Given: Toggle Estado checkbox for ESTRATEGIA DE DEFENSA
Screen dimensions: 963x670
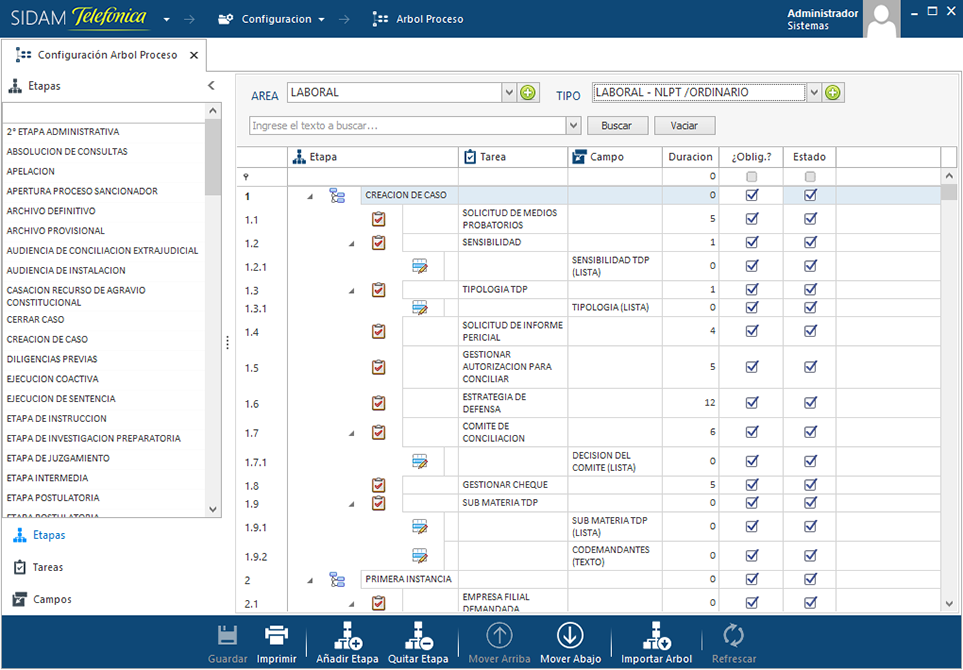Looking at the screenshot, I should pos(810,403).
